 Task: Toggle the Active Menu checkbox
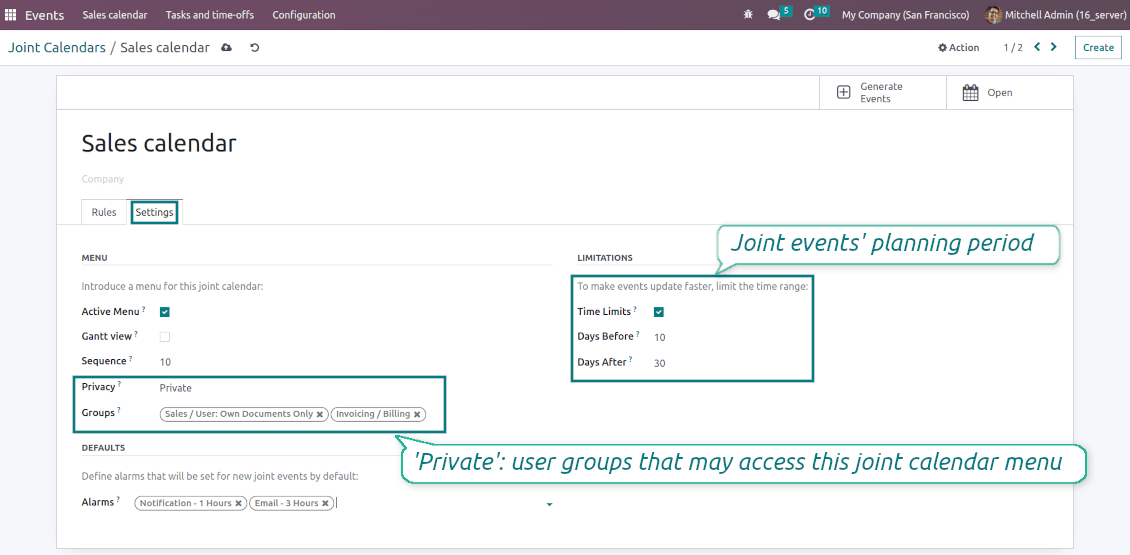point(165,312)
